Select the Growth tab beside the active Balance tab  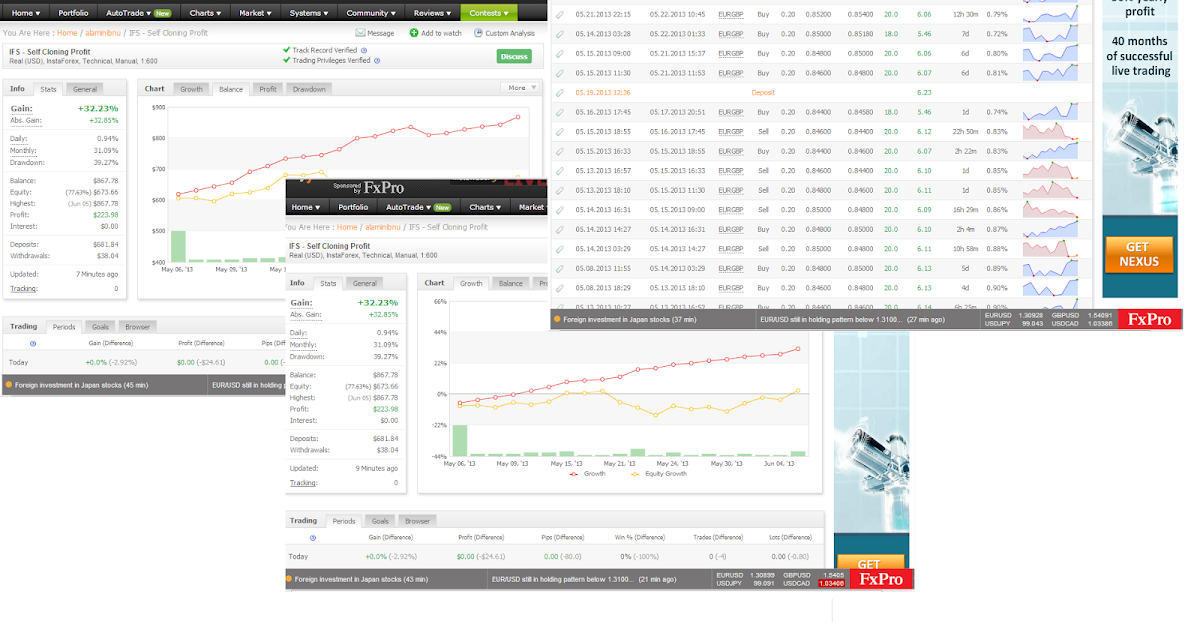tap(191, 89)
